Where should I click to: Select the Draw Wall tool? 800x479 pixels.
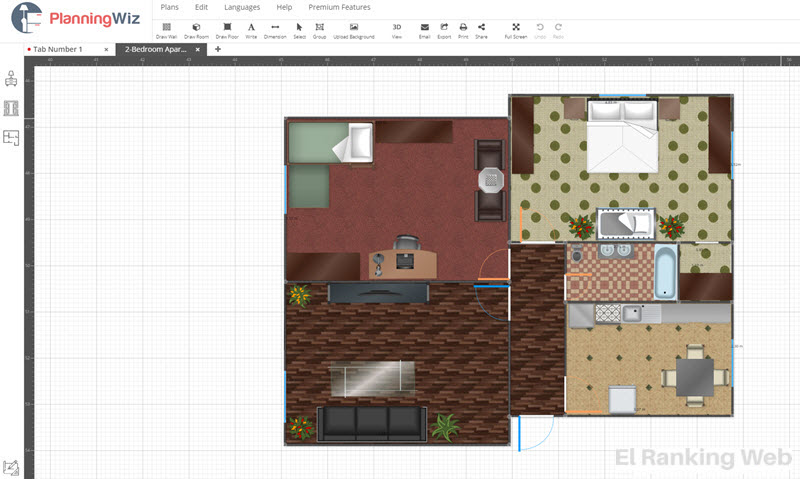click(166, 29)
